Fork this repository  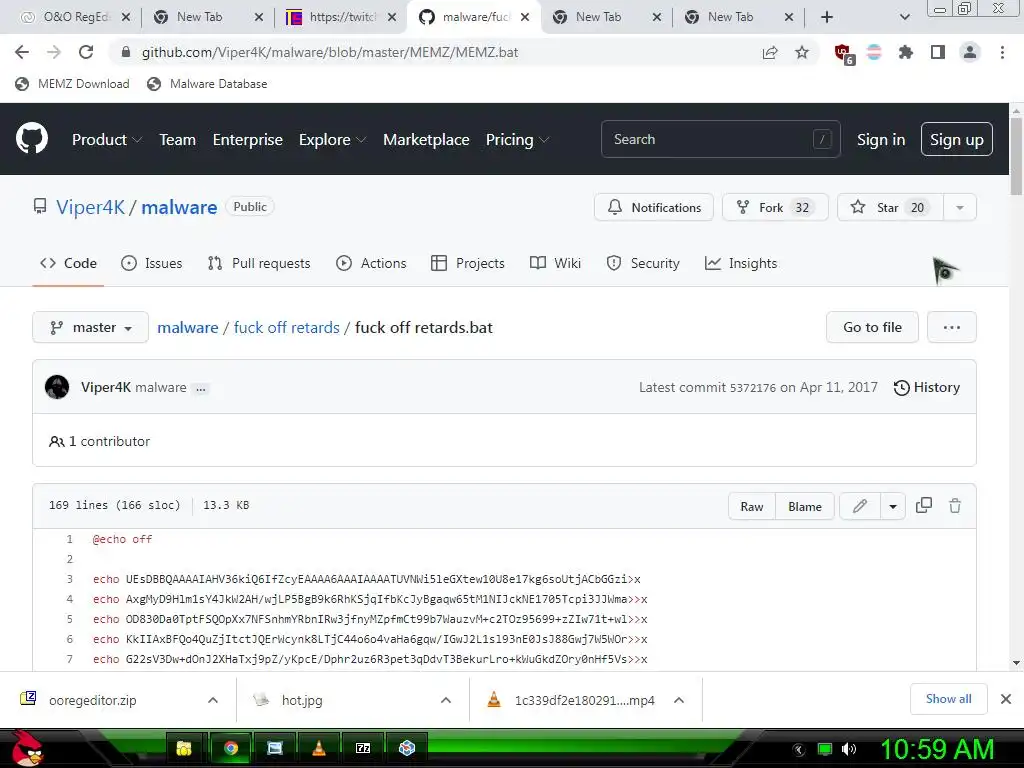pos(775,208)
